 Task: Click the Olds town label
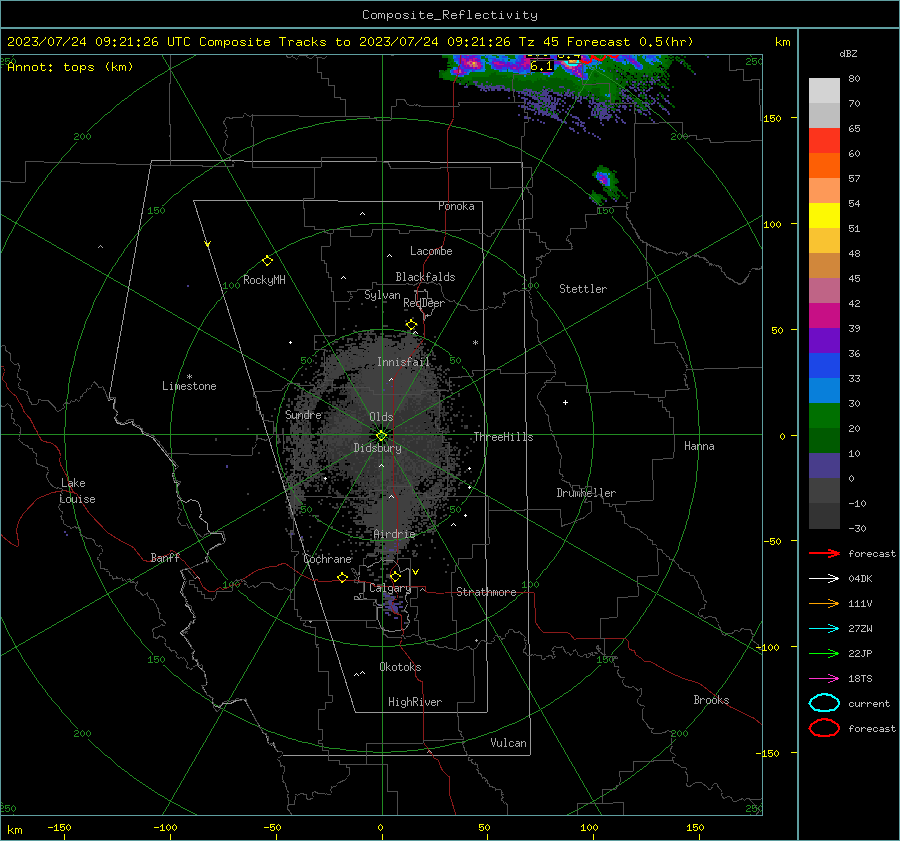point(381,417)
